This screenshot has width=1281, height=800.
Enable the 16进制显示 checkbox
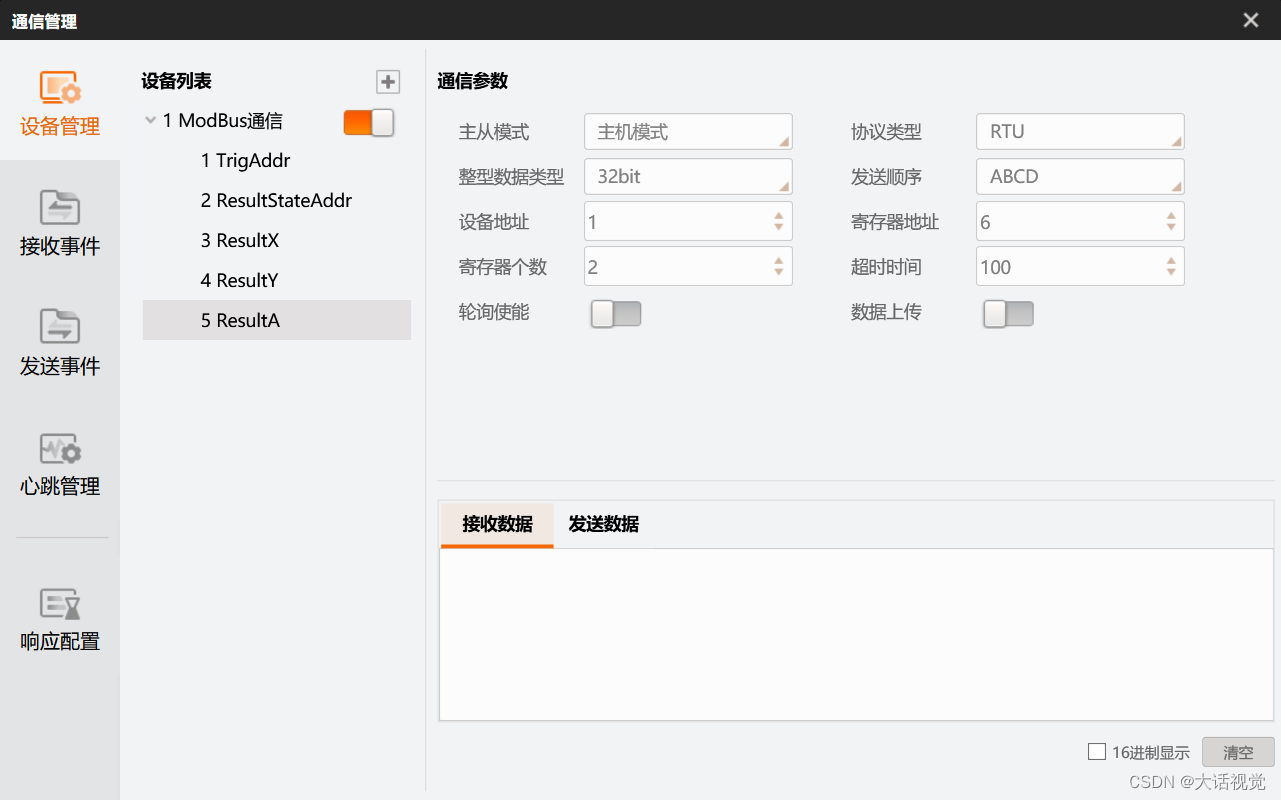[x=1097, y=752]
